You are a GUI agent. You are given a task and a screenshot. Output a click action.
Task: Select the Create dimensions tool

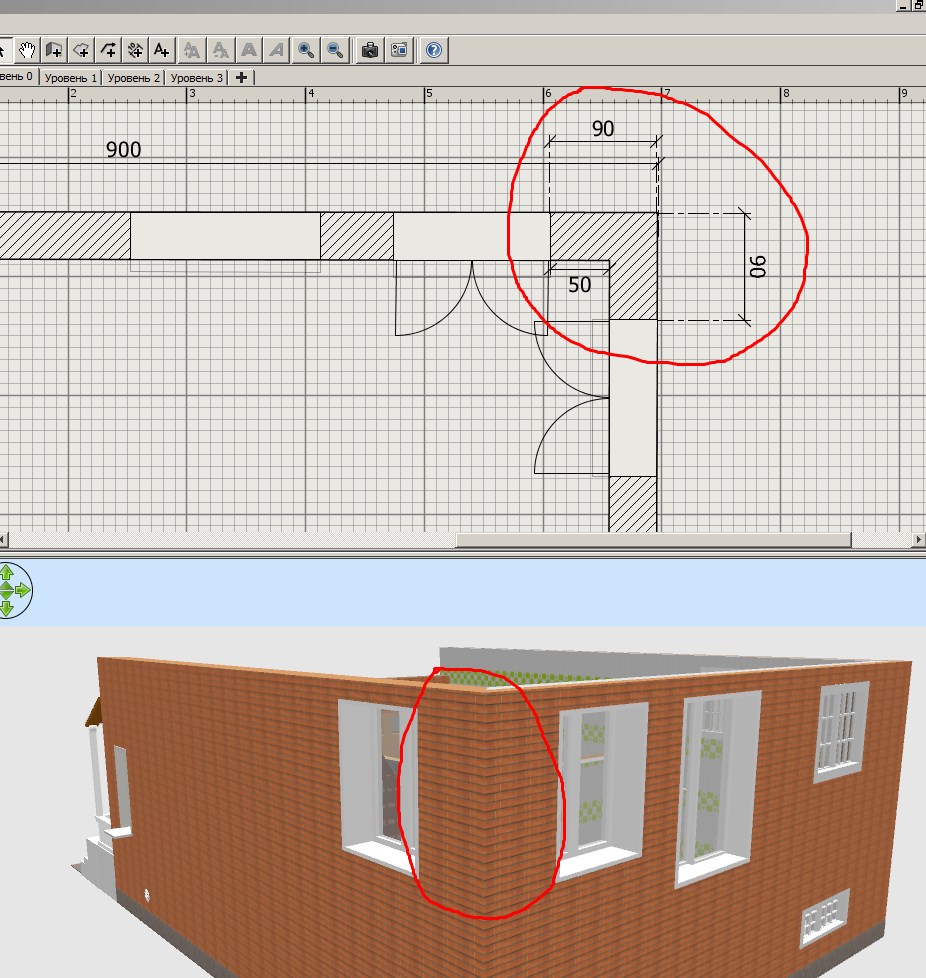pyautogui.click(x=135, y=50)
